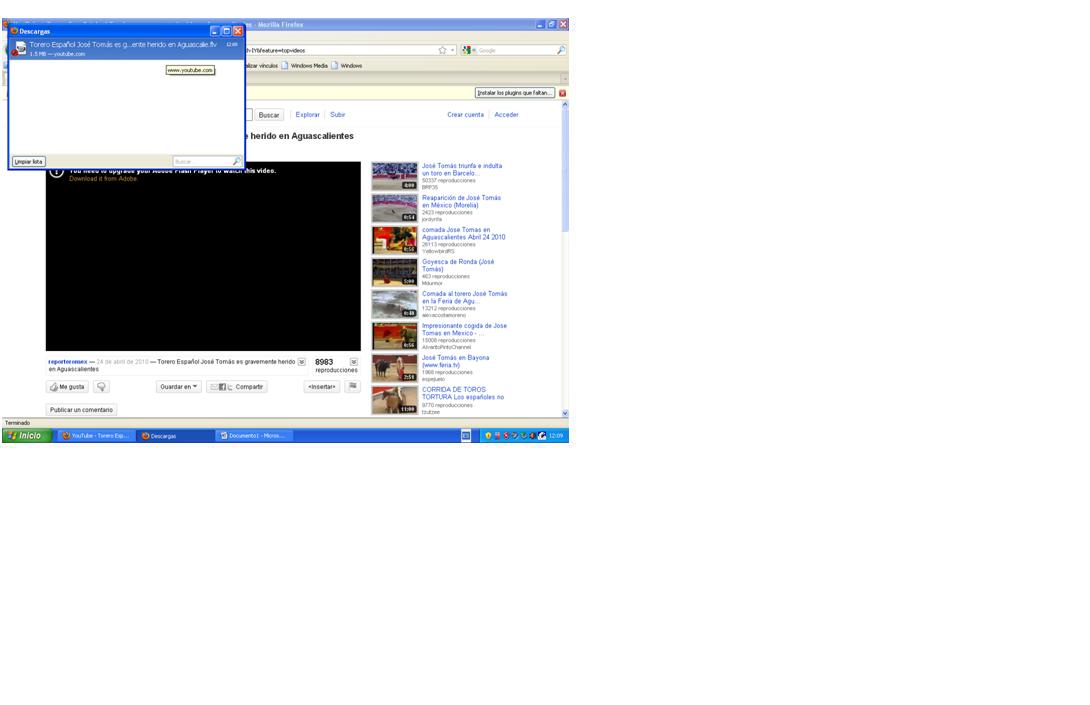The height and width of the screenshot is (705, 1090).
Task: Click the shield icon in system tray
Action: coord(488,436)
